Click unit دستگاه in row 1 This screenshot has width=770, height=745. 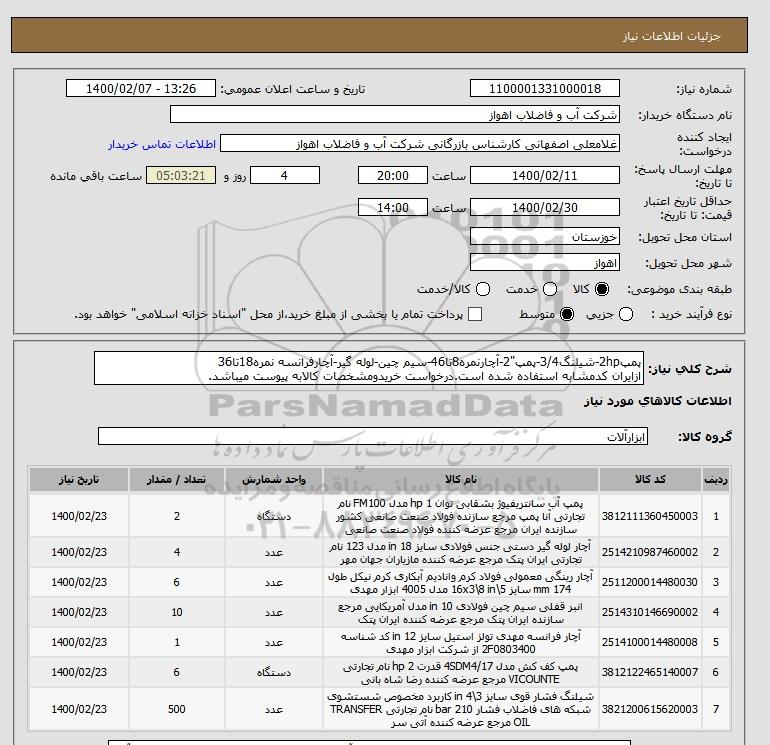click(x=274, y=517)
